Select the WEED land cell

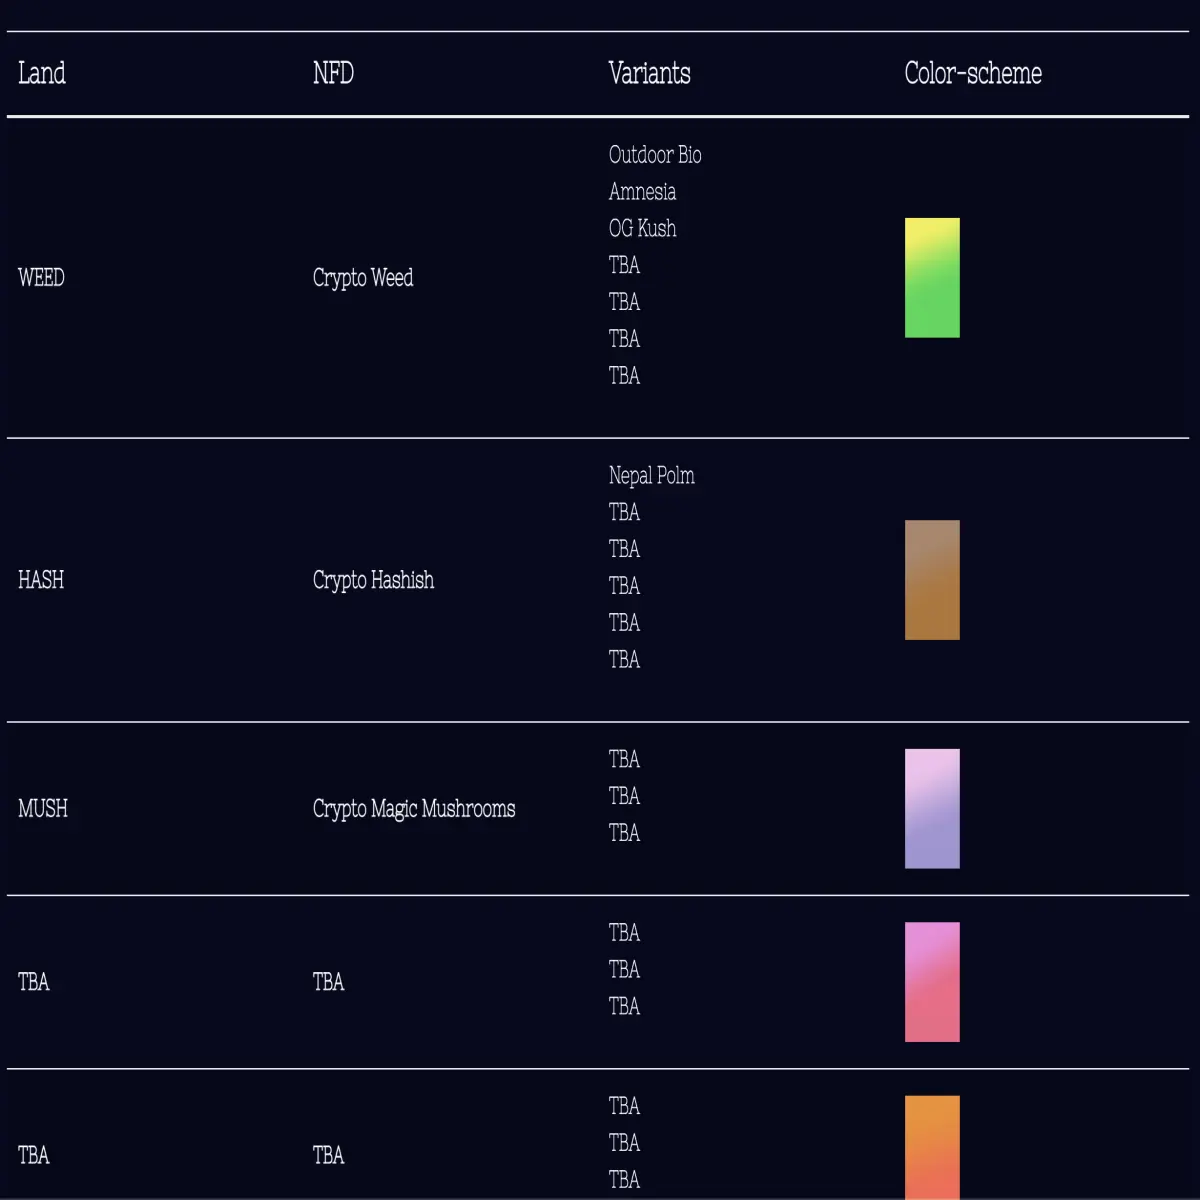41,278
